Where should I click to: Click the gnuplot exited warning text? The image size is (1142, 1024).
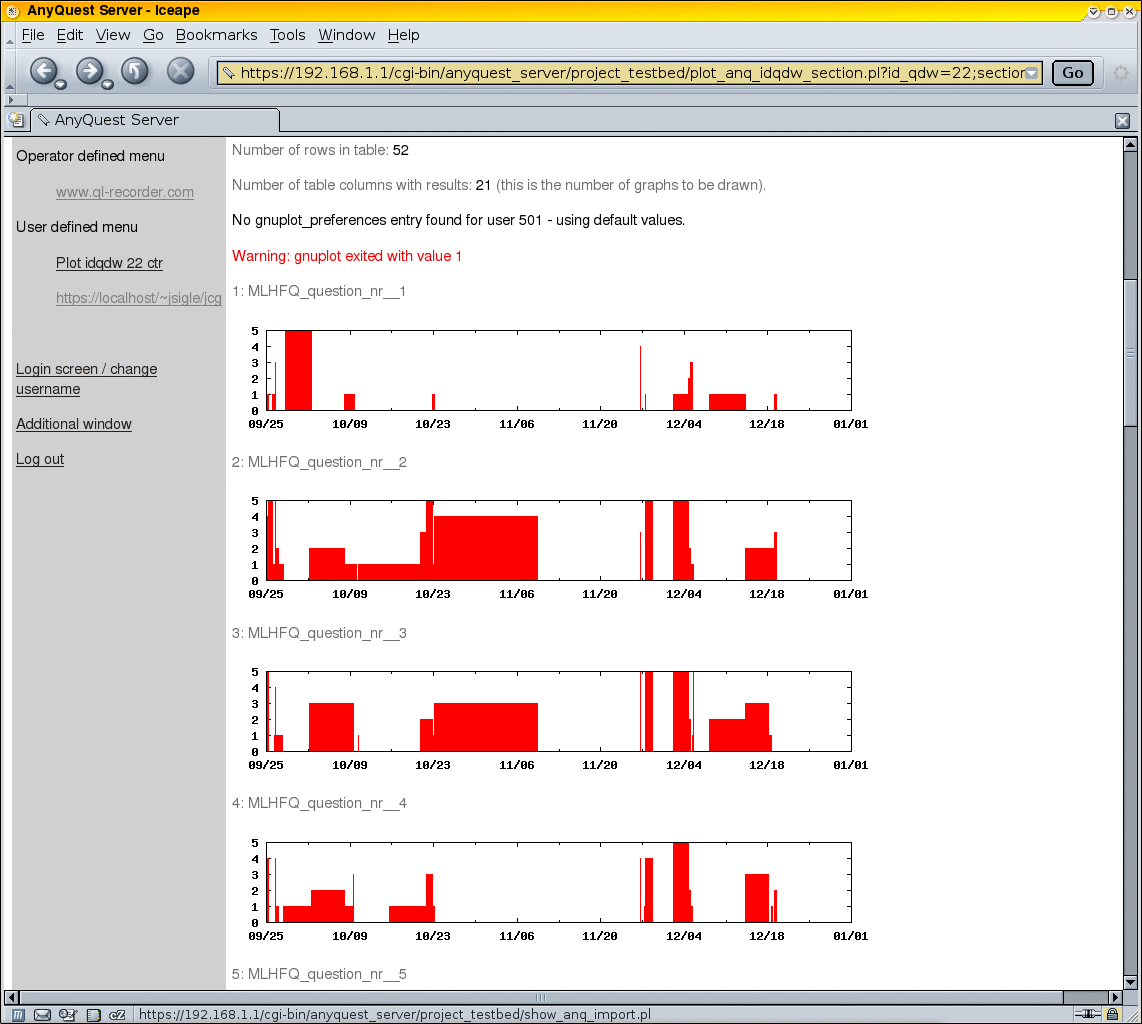(x=347, y=256)
